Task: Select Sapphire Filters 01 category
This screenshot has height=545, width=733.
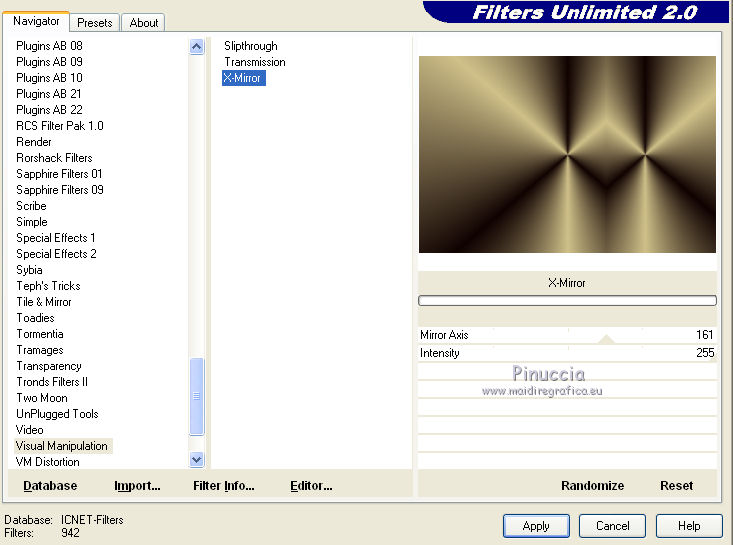Action: 59,174
